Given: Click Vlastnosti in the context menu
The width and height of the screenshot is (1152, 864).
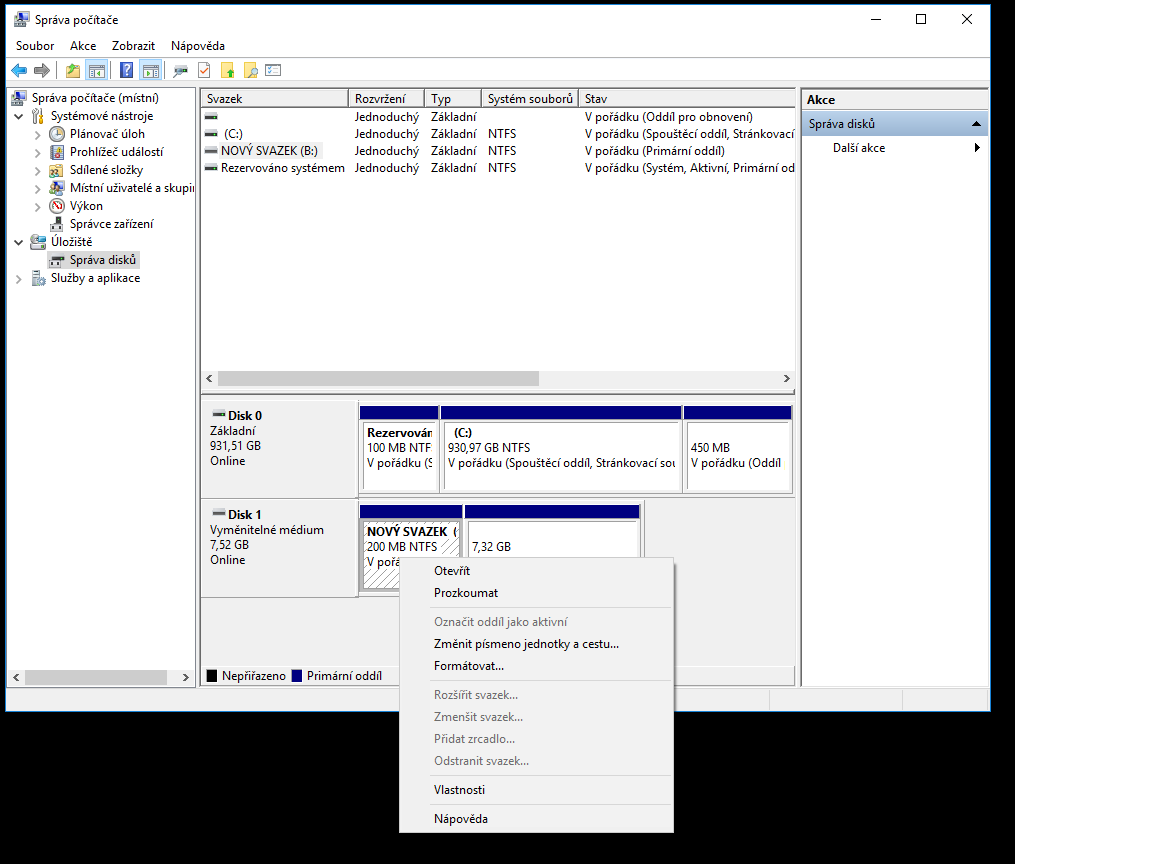Looking at the screenshot, I should (459, 790).
